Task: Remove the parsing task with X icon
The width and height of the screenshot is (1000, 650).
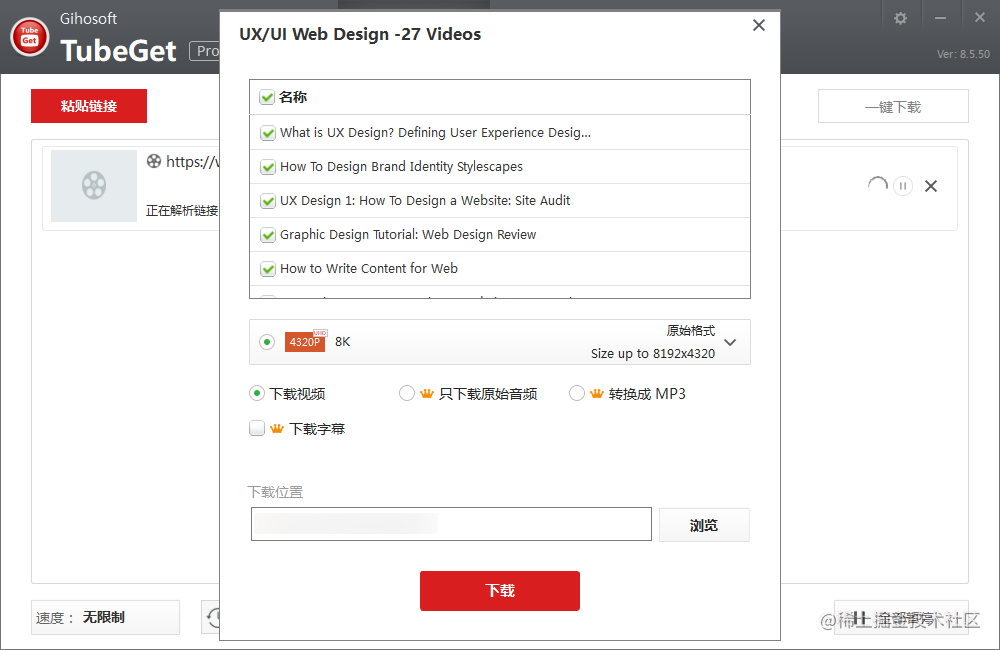Action: [x=931, y=186]
